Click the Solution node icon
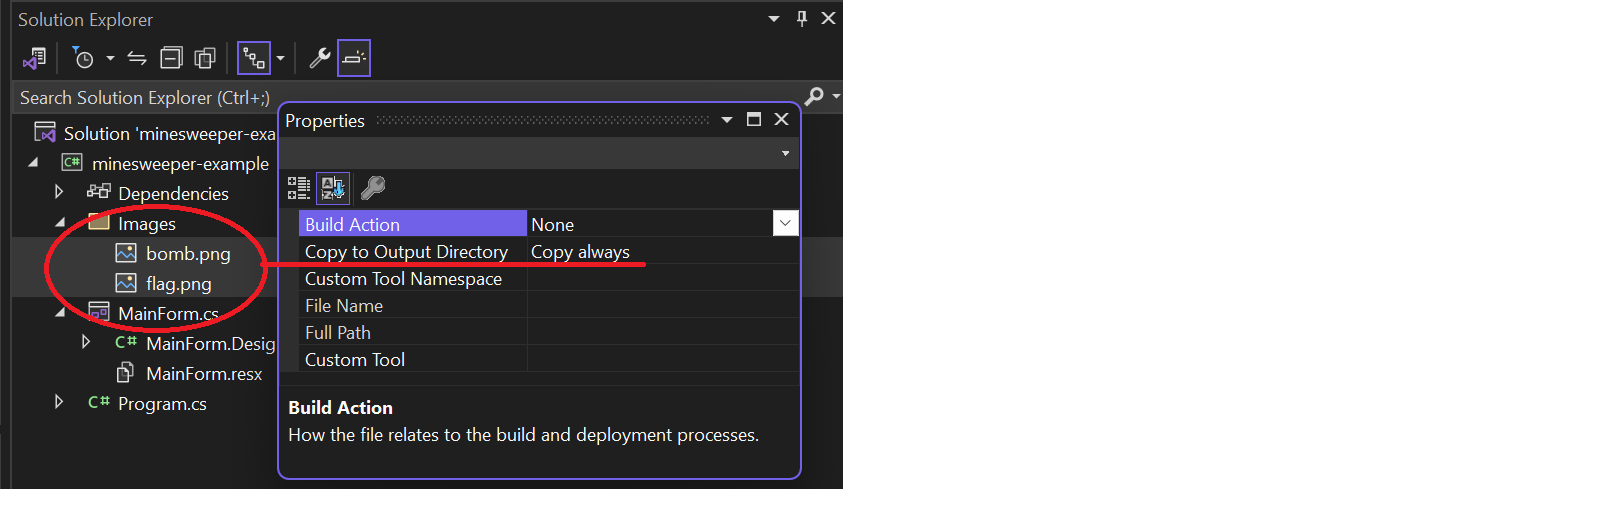The image size is (1610, 511). pos(45,132)
